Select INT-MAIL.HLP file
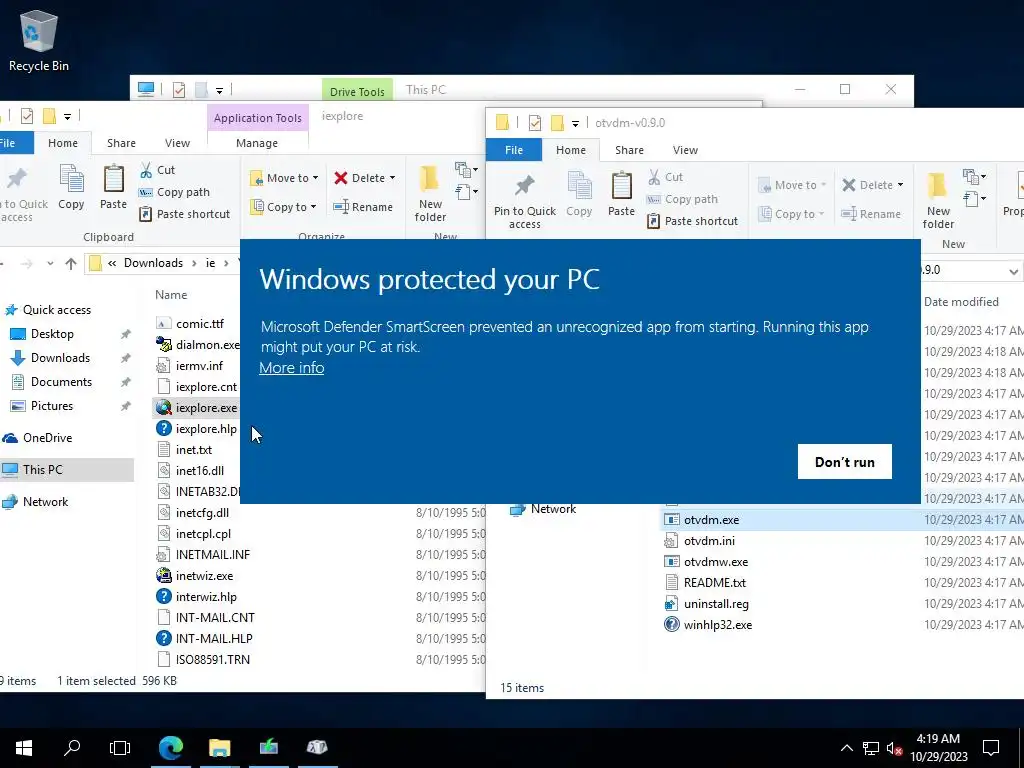Viewport: 1024px width, 768px height. pyautogui.click(x=214, y=639)
